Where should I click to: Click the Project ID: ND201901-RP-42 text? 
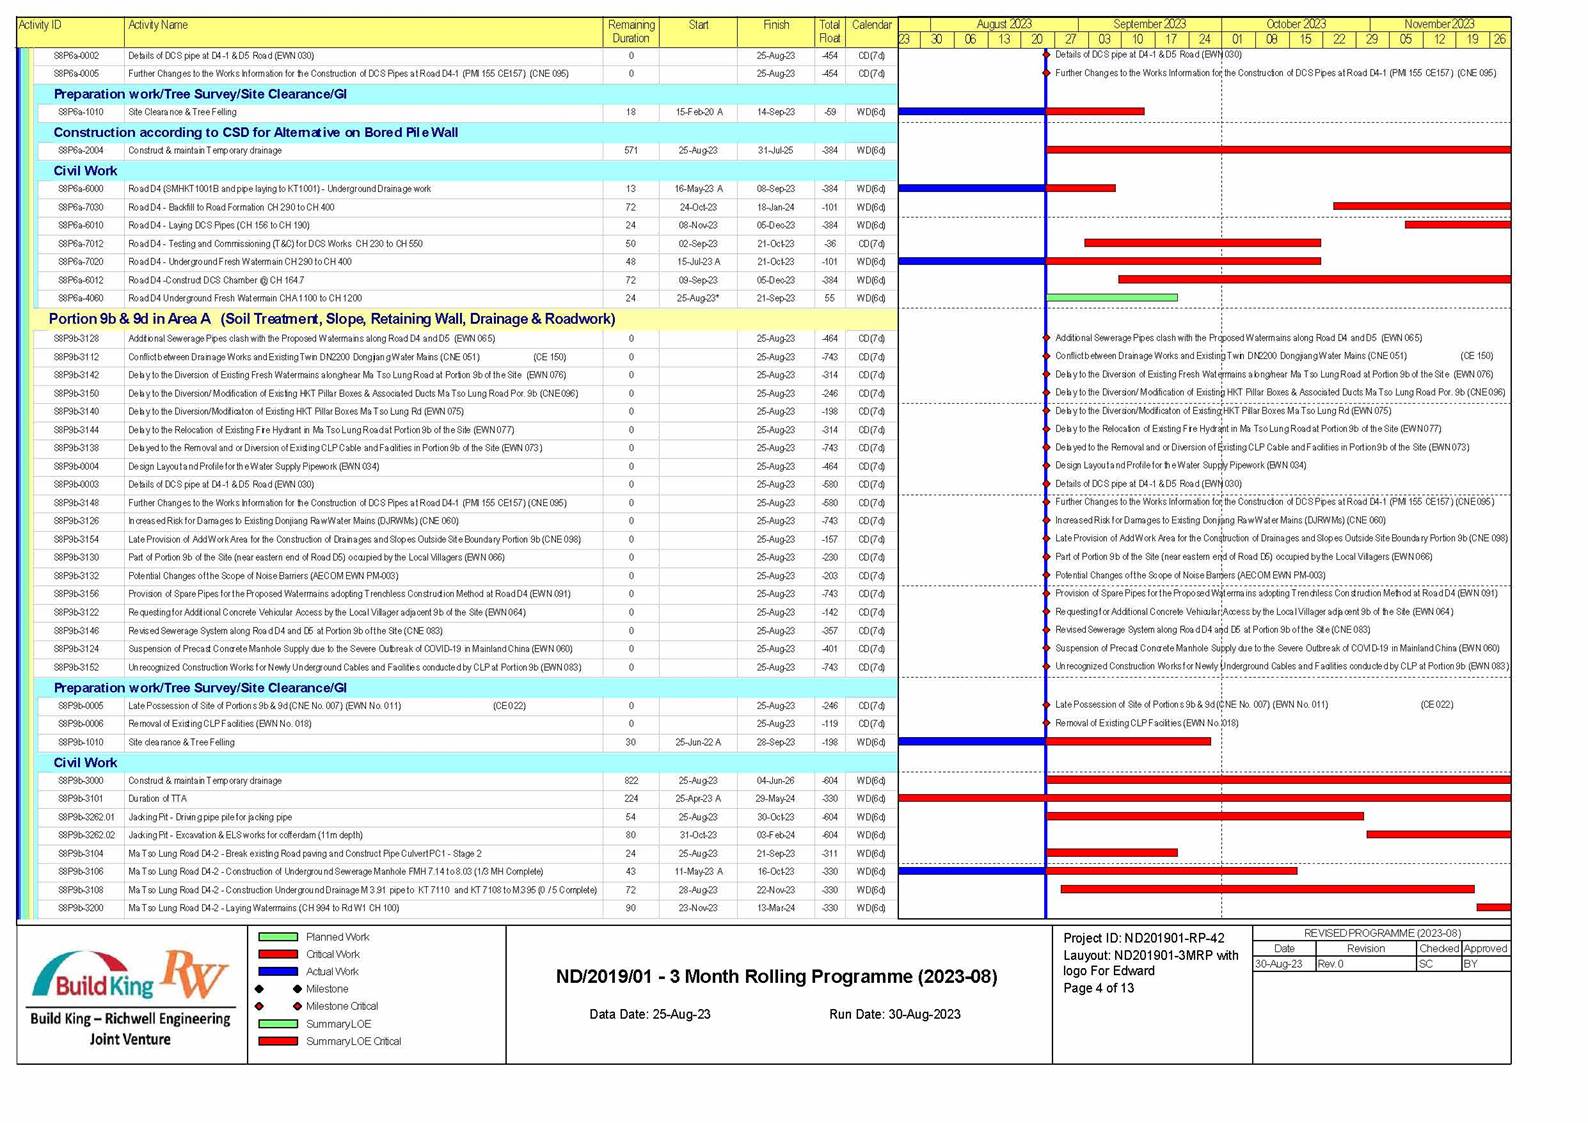pyautogui.click(x=1144, y=938)
